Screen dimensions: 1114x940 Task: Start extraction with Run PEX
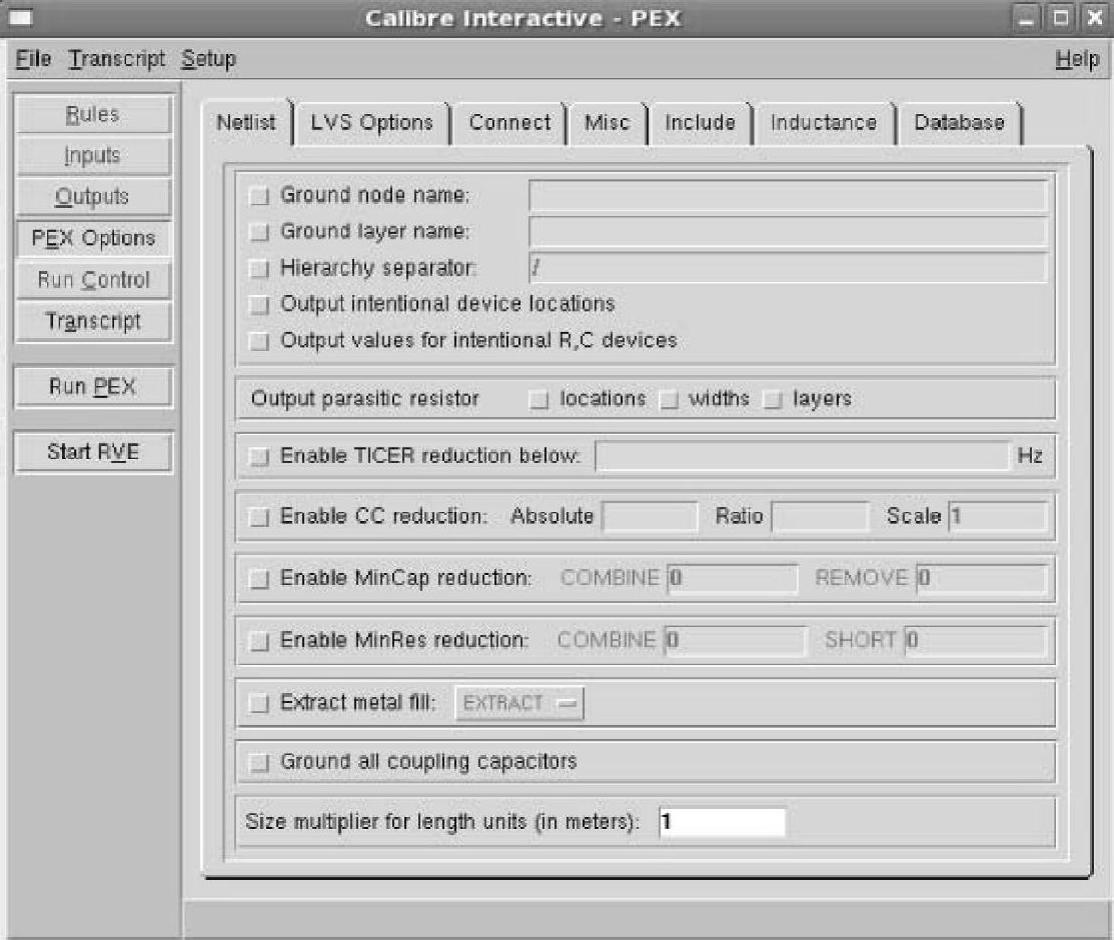point(93,387)
